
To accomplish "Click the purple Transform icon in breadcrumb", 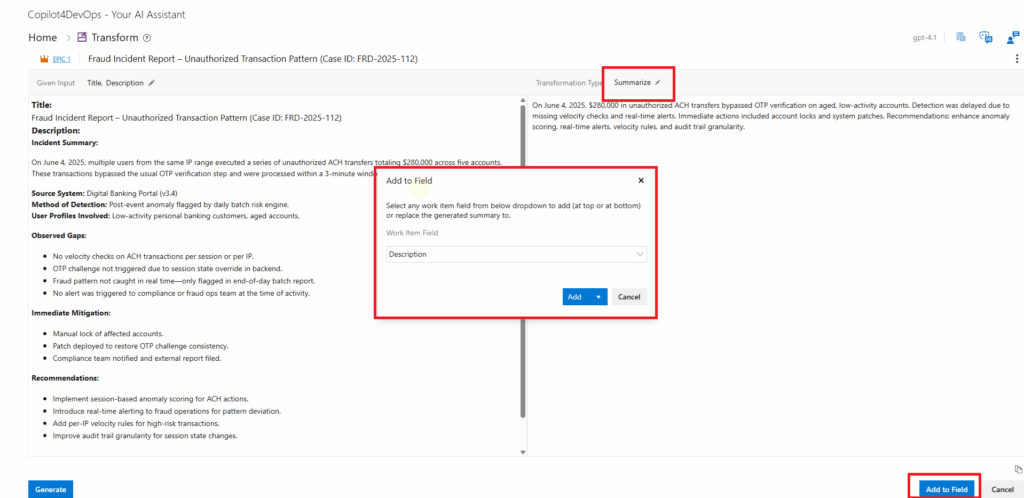I will 82,38.
